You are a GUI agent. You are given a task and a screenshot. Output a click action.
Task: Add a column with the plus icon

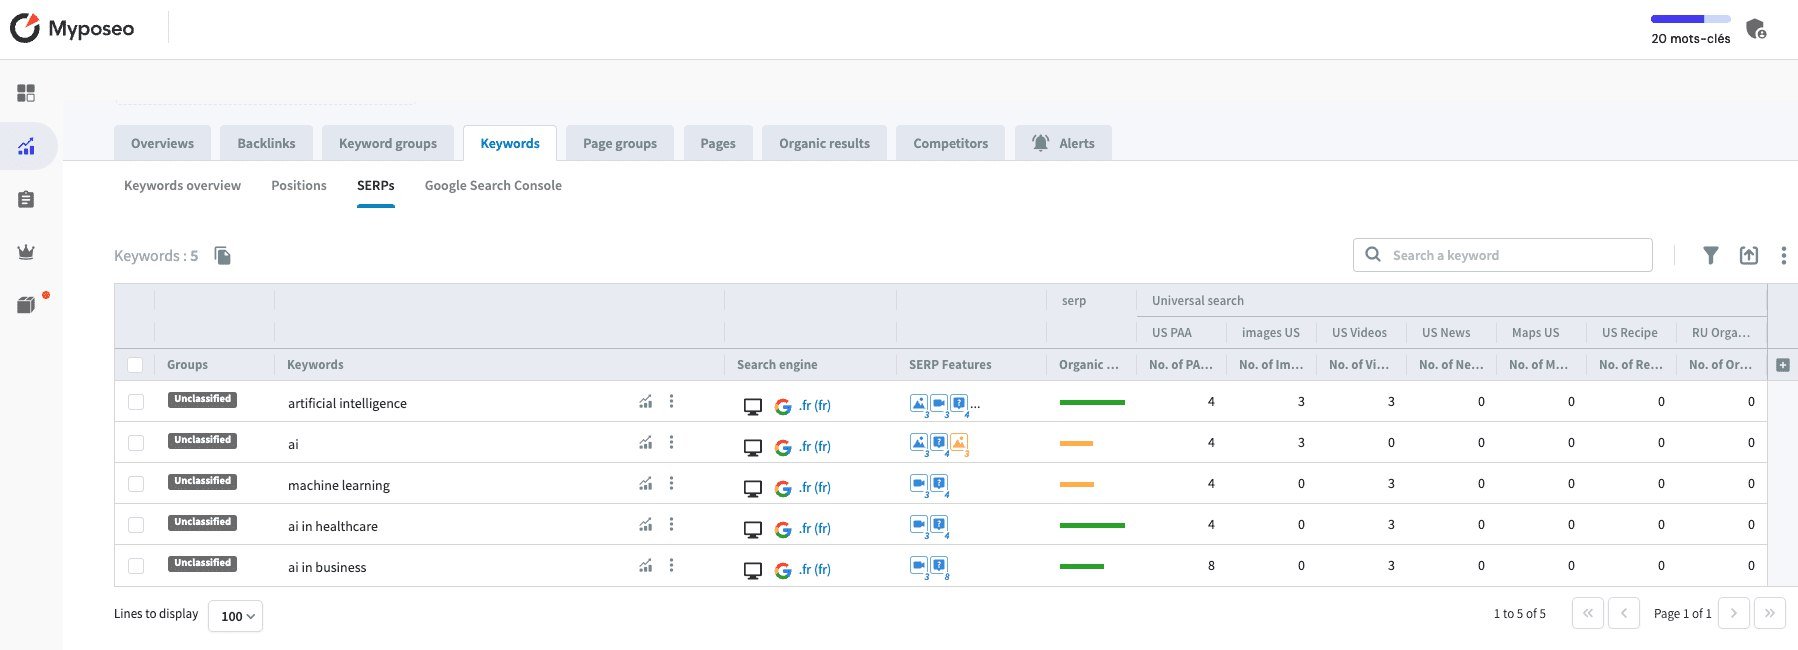1783,365
